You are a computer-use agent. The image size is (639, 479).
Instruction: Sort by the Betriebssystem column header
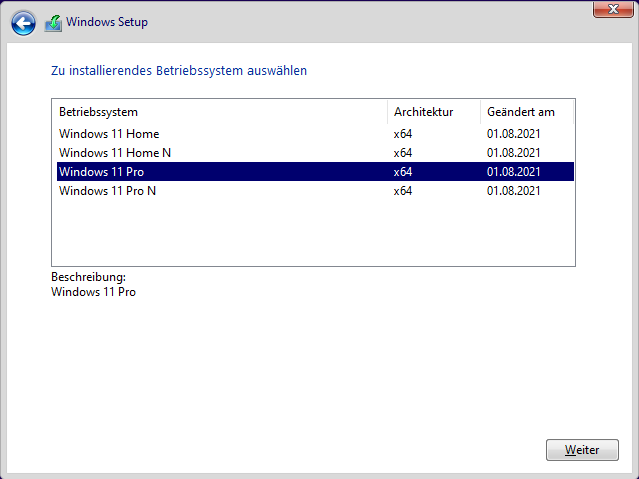[98, 111]
